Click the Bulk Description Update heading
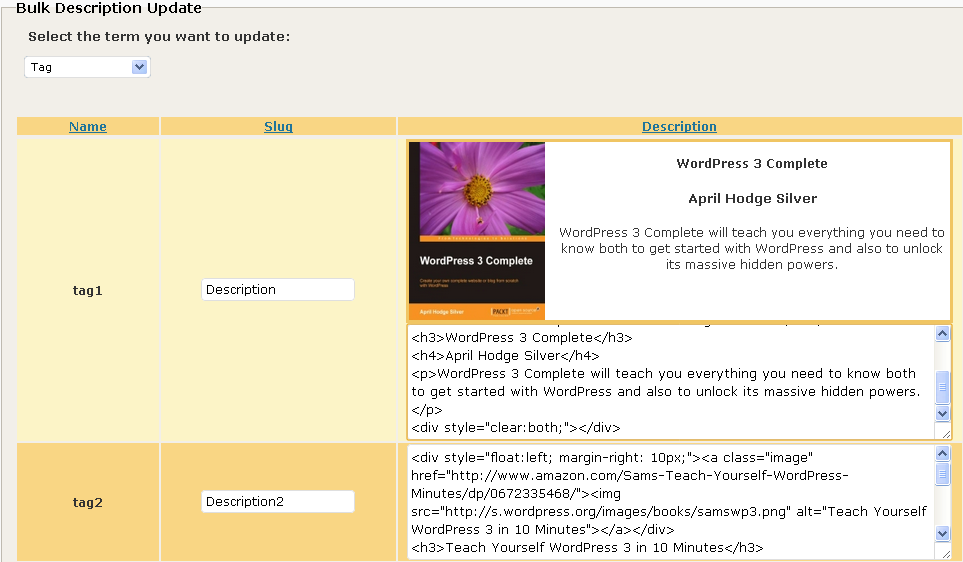The width and height of the screenshot is (963, 562). 109,8
